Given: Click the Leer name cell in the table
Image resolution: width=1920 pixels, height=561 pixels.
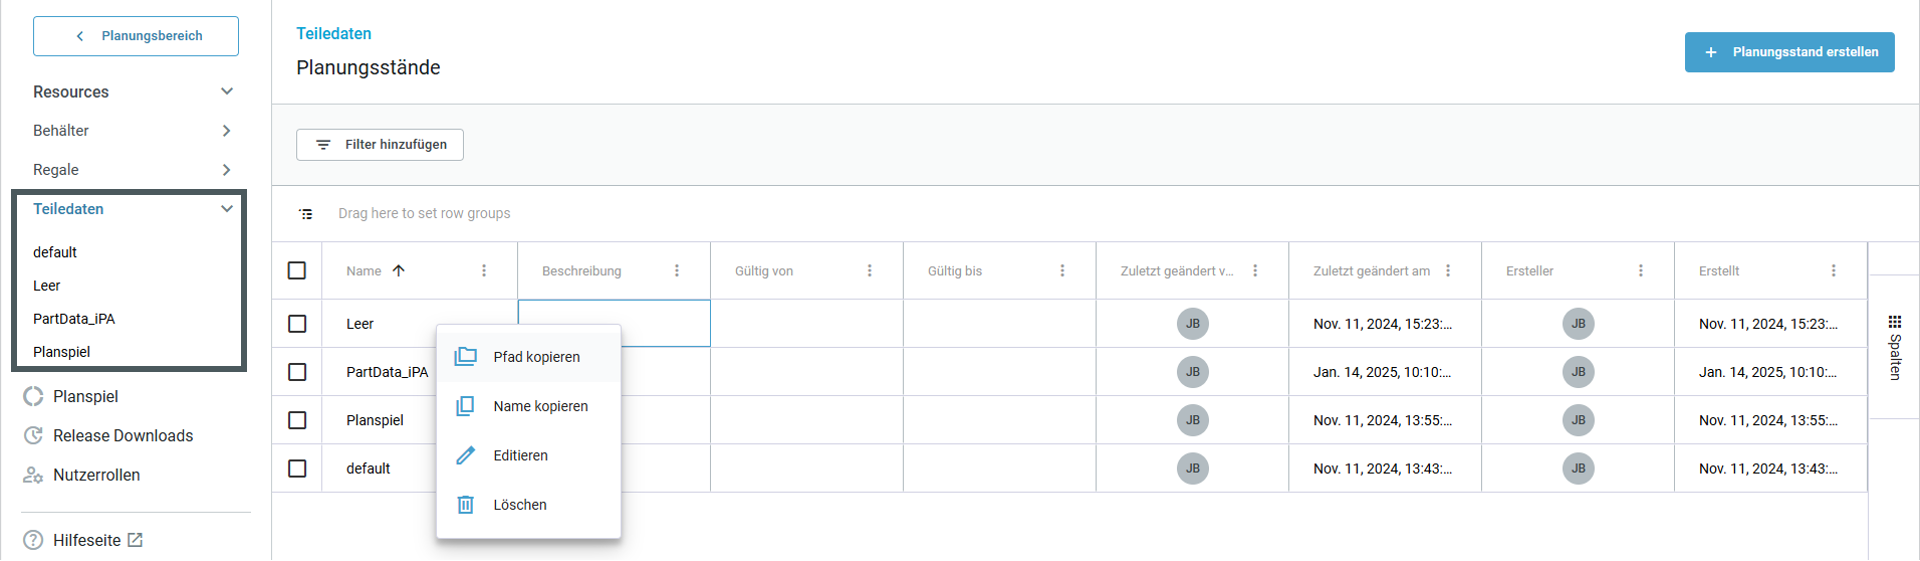Looking at the screenshot, I should point(420,324).
